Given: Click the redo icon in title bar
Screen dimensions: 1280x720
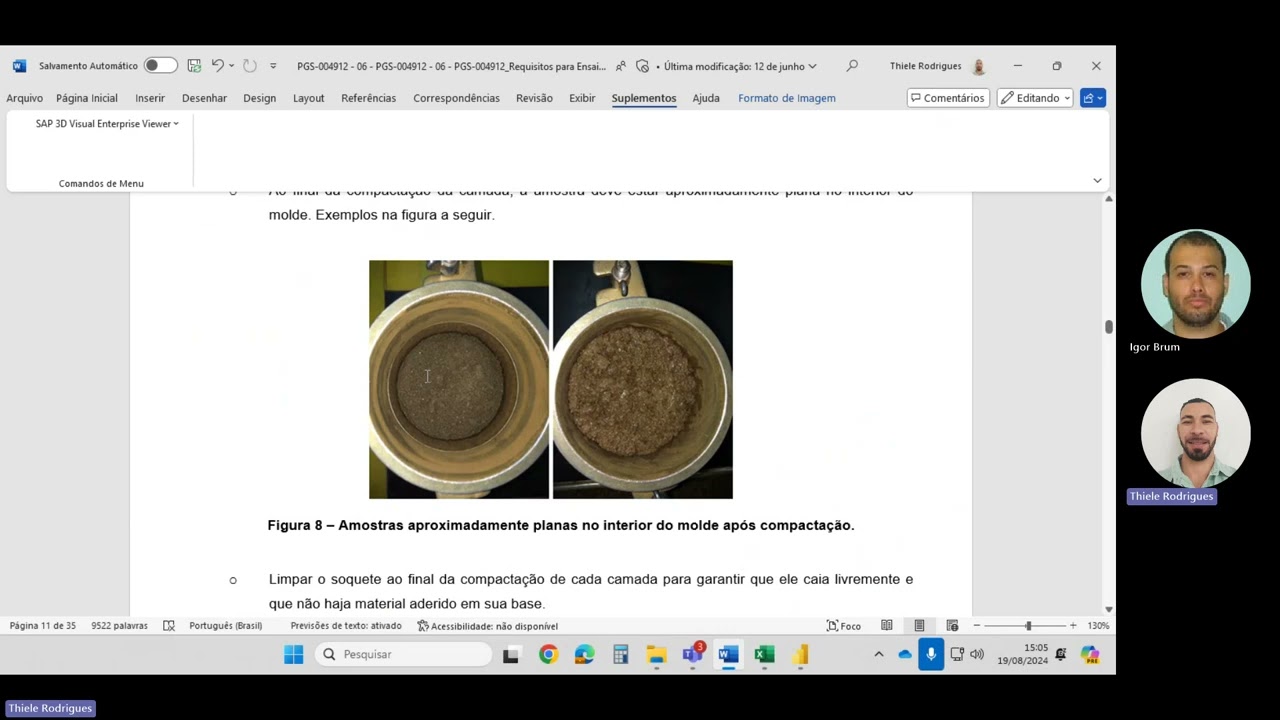Looking at the screenshot, I should 249,66.
